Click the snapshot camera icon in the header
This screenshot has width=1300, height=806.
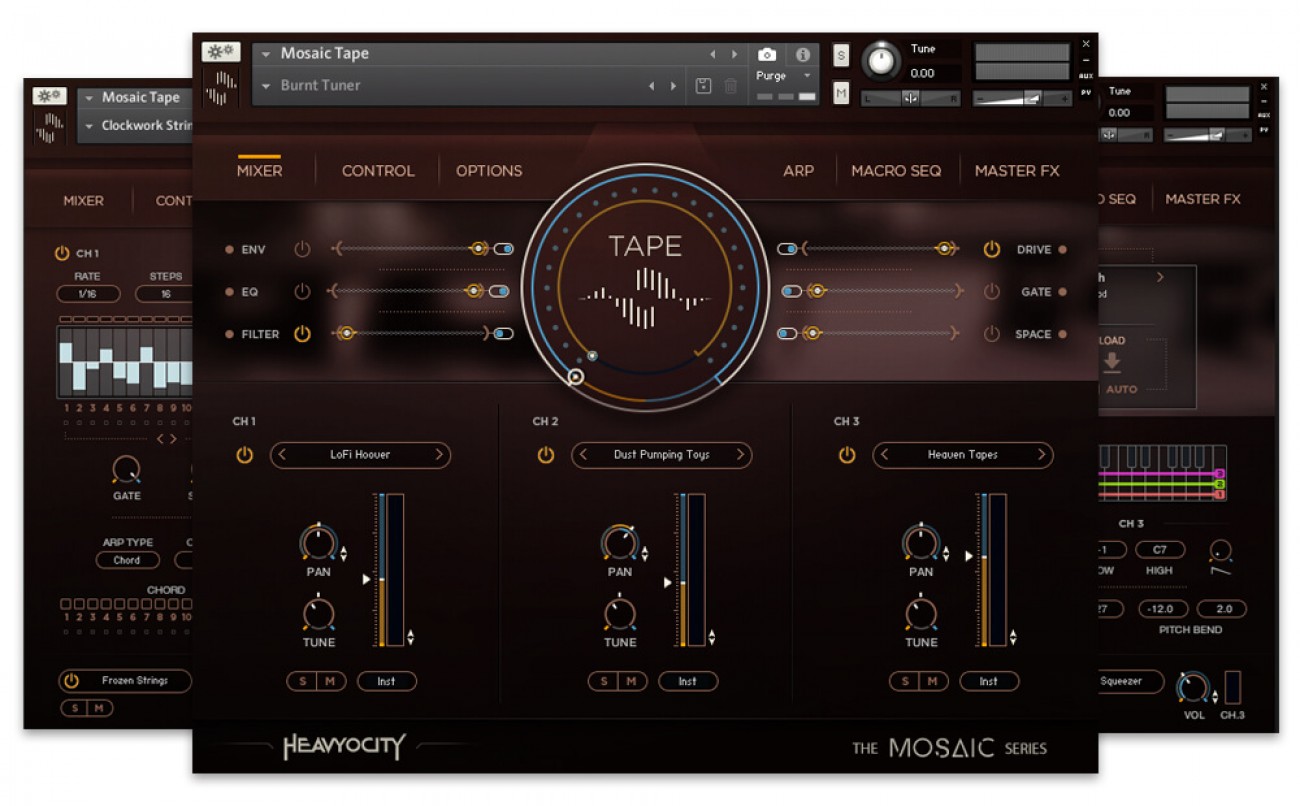(x=766, y=55)
